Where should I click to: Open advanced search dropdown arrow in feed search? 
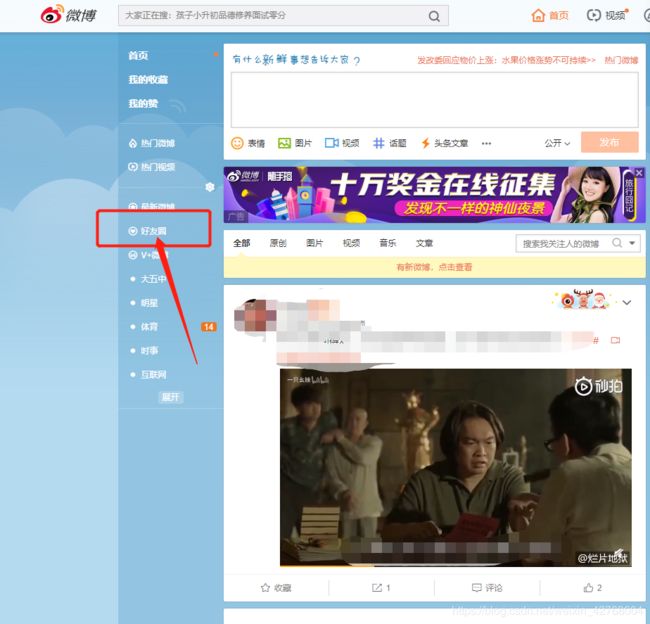(632, 243)
